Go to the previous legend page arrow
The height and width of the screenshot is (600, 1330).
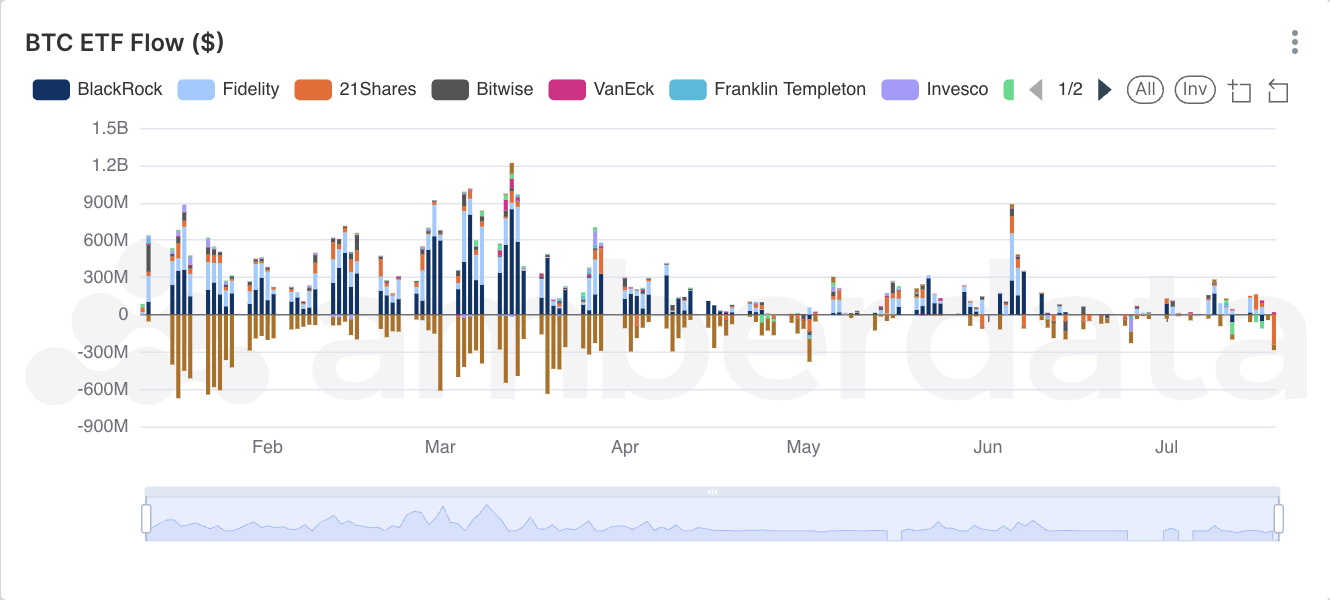(1036, 90)
